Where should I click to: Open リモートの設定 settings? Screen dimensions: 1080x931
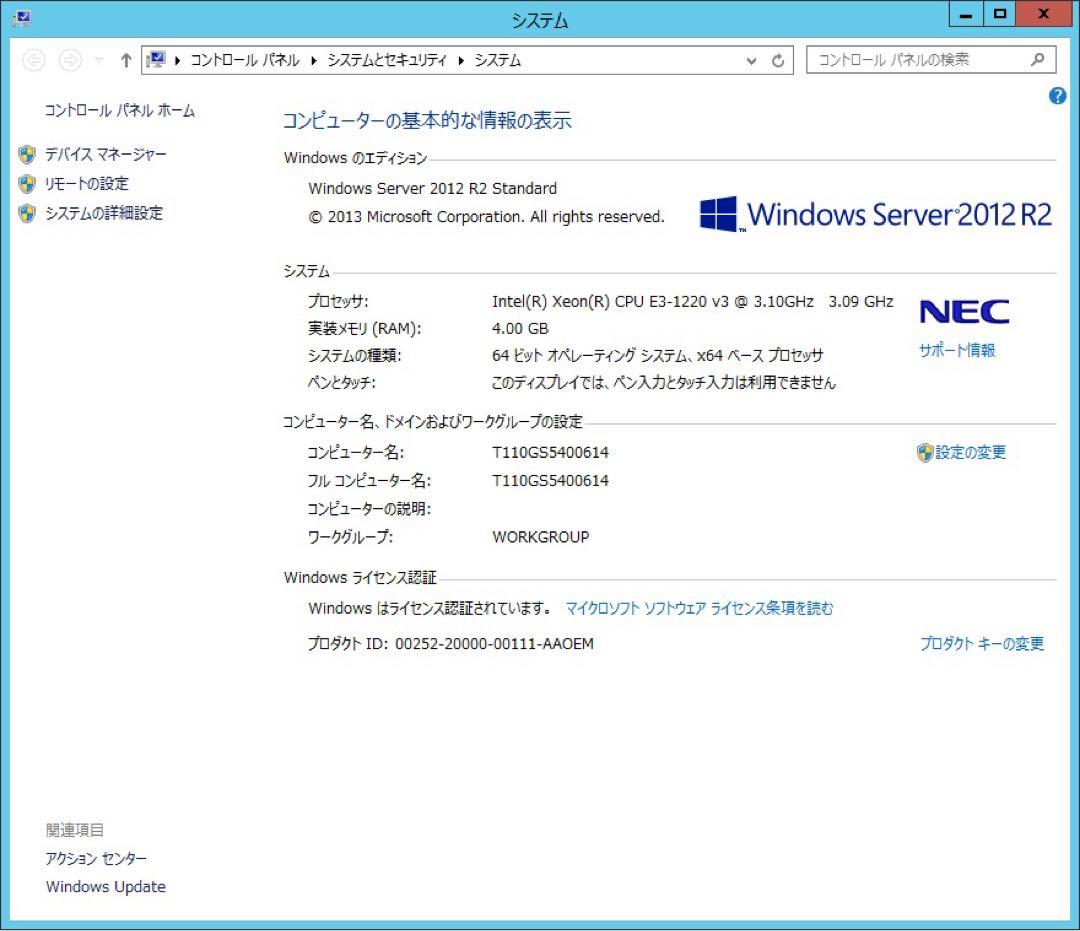point(86,183)
